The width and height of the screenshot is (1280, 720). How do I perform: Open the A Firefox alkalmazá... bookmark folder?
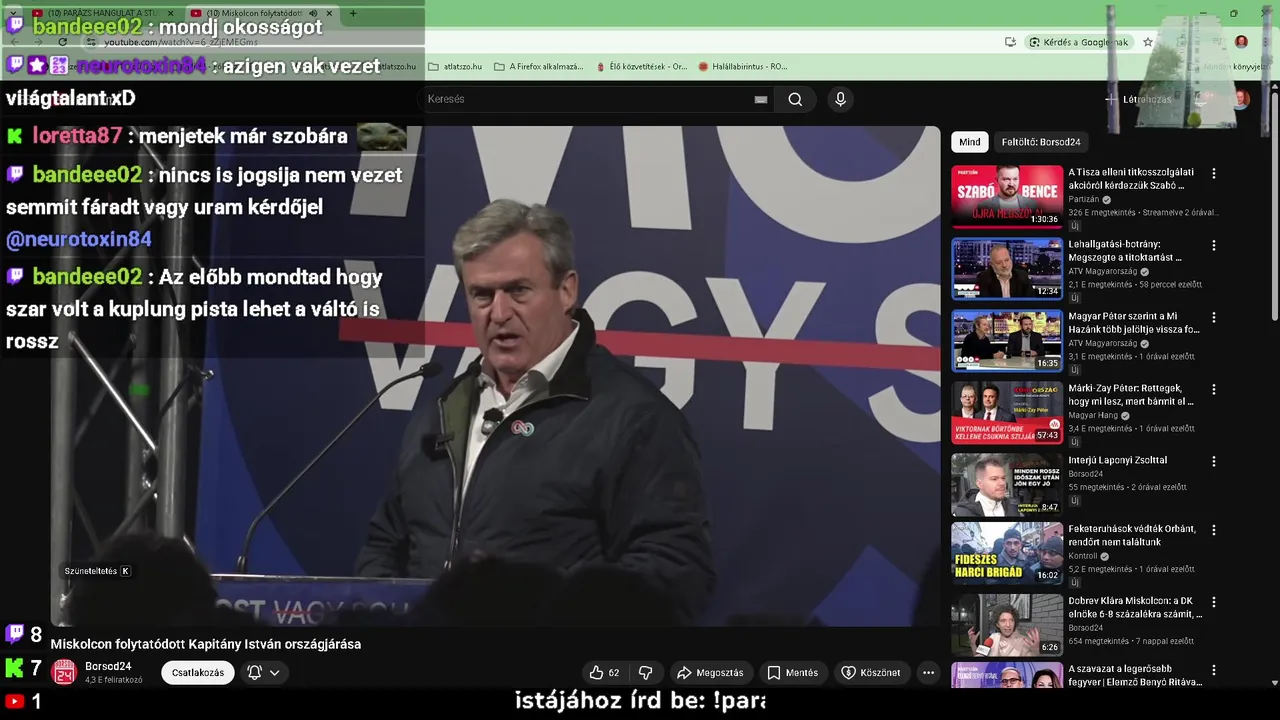click(539, 67)
